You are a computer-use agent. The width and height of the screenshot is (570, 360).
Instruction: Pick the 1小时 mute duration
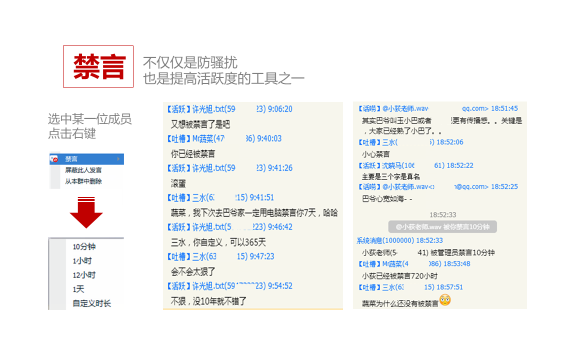tap(82, 261)
